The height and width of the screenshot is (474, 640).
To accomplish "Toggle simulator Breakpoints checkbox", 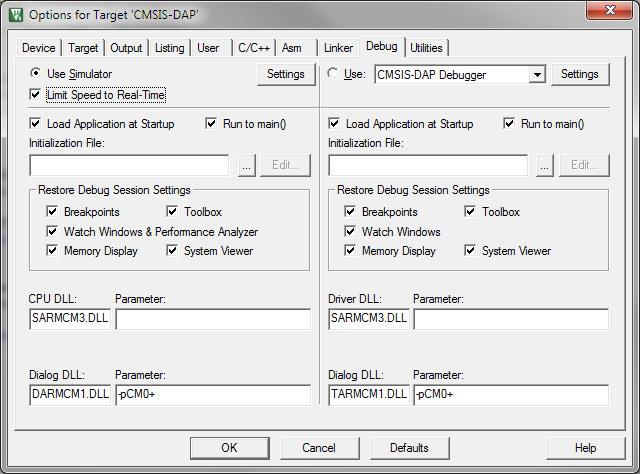I will point(52,211).
